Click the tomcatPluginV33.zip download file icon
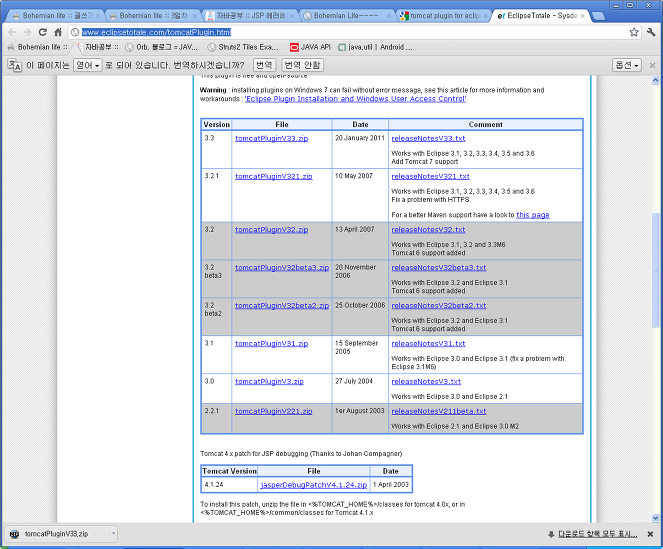This screenshot has width=663, height=549. coord(14,534)
